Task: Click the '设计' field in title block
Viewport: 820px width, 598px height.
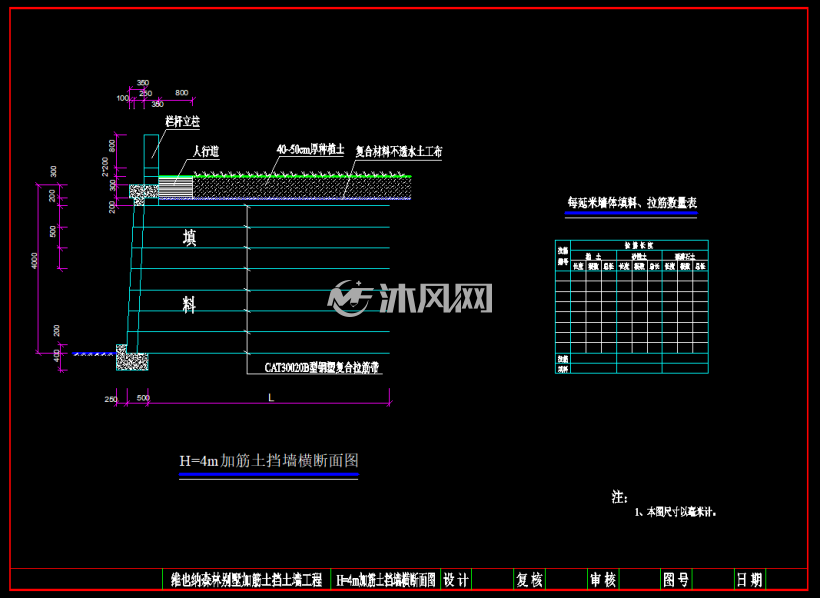Action: click(x=456, y=580)
